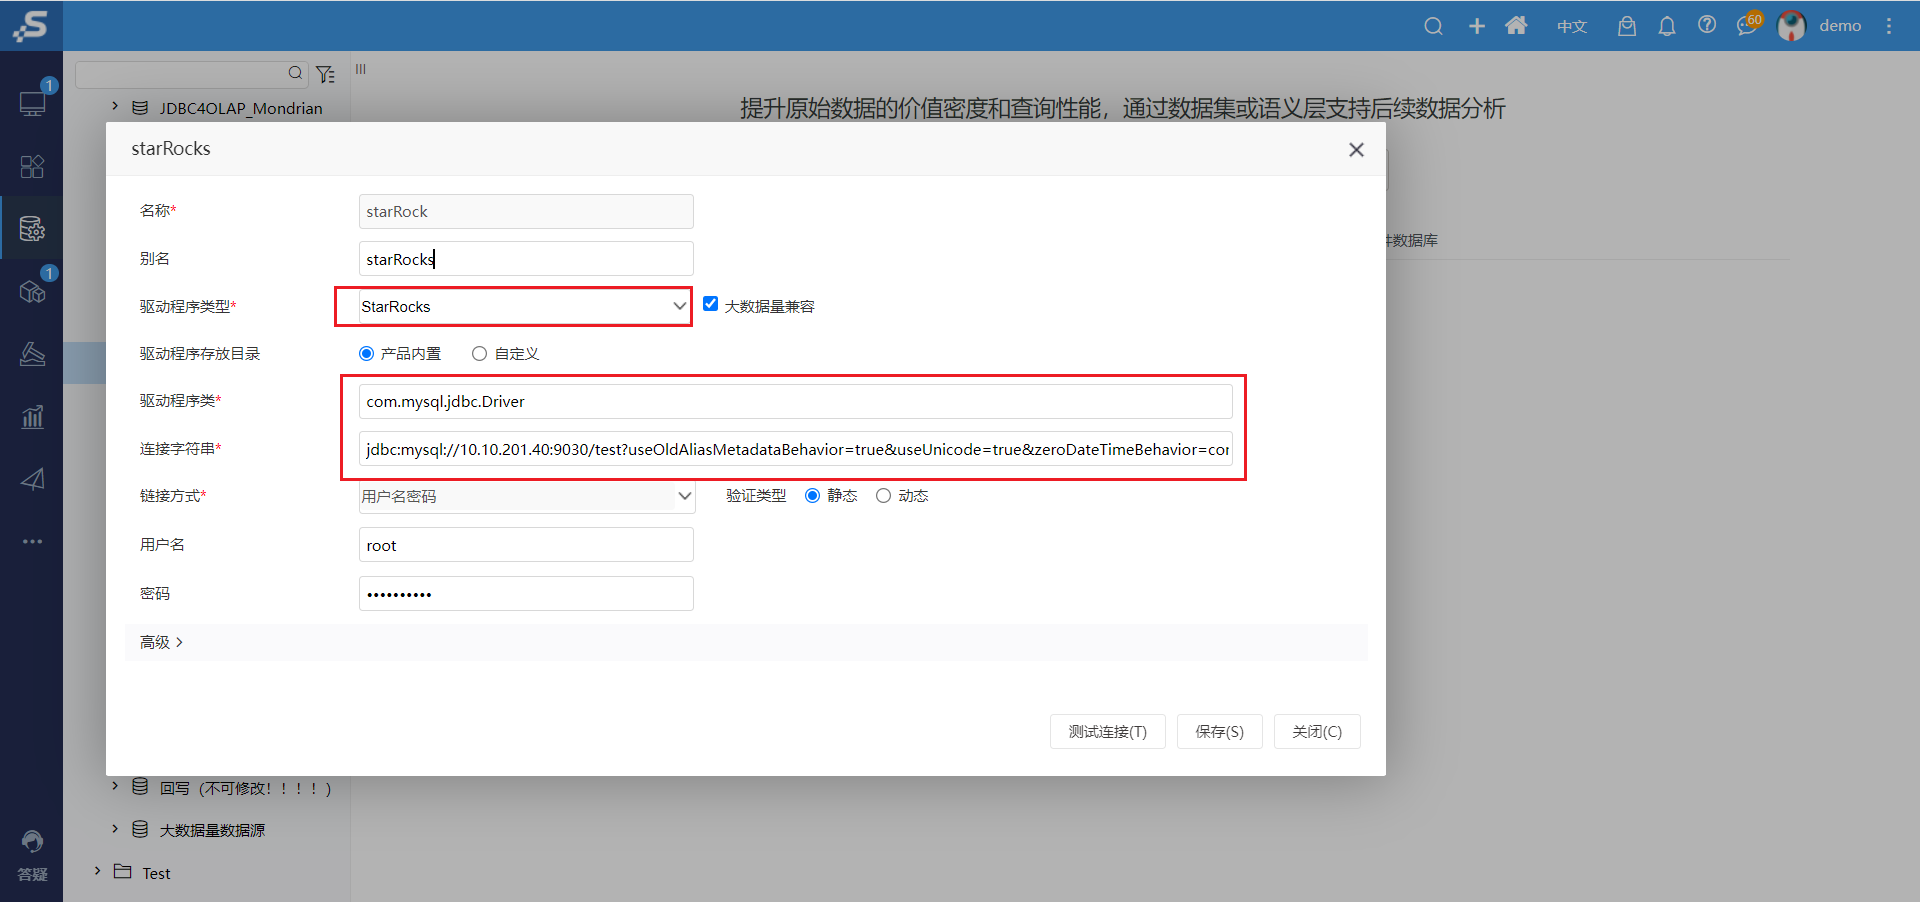Open the paper plane publish sidebar icon
Image resolution: width=1920 pixels, height=902 pixels.
[x=32, y=479]
